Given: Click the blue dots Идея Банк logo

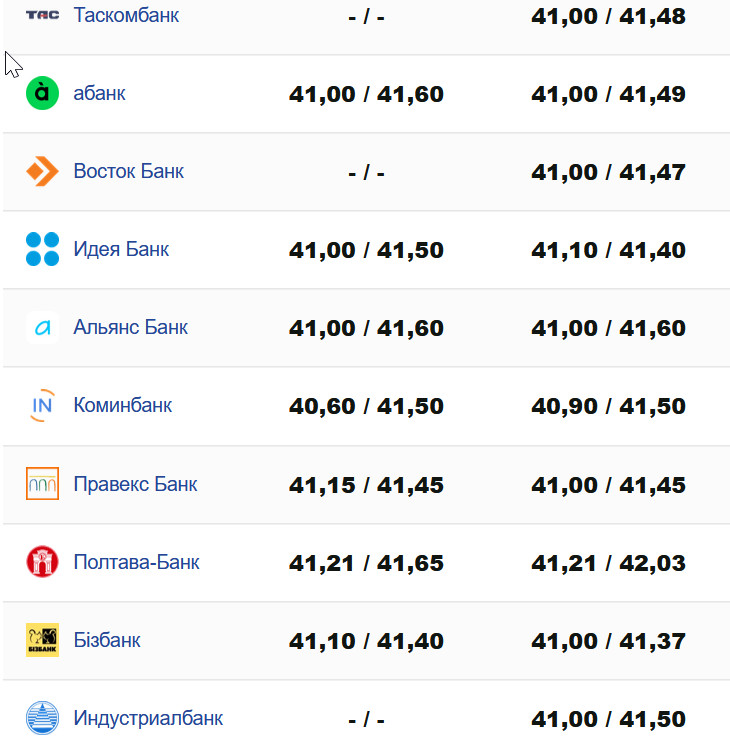Looking at the screenshot, I should (x=42, y=249).
